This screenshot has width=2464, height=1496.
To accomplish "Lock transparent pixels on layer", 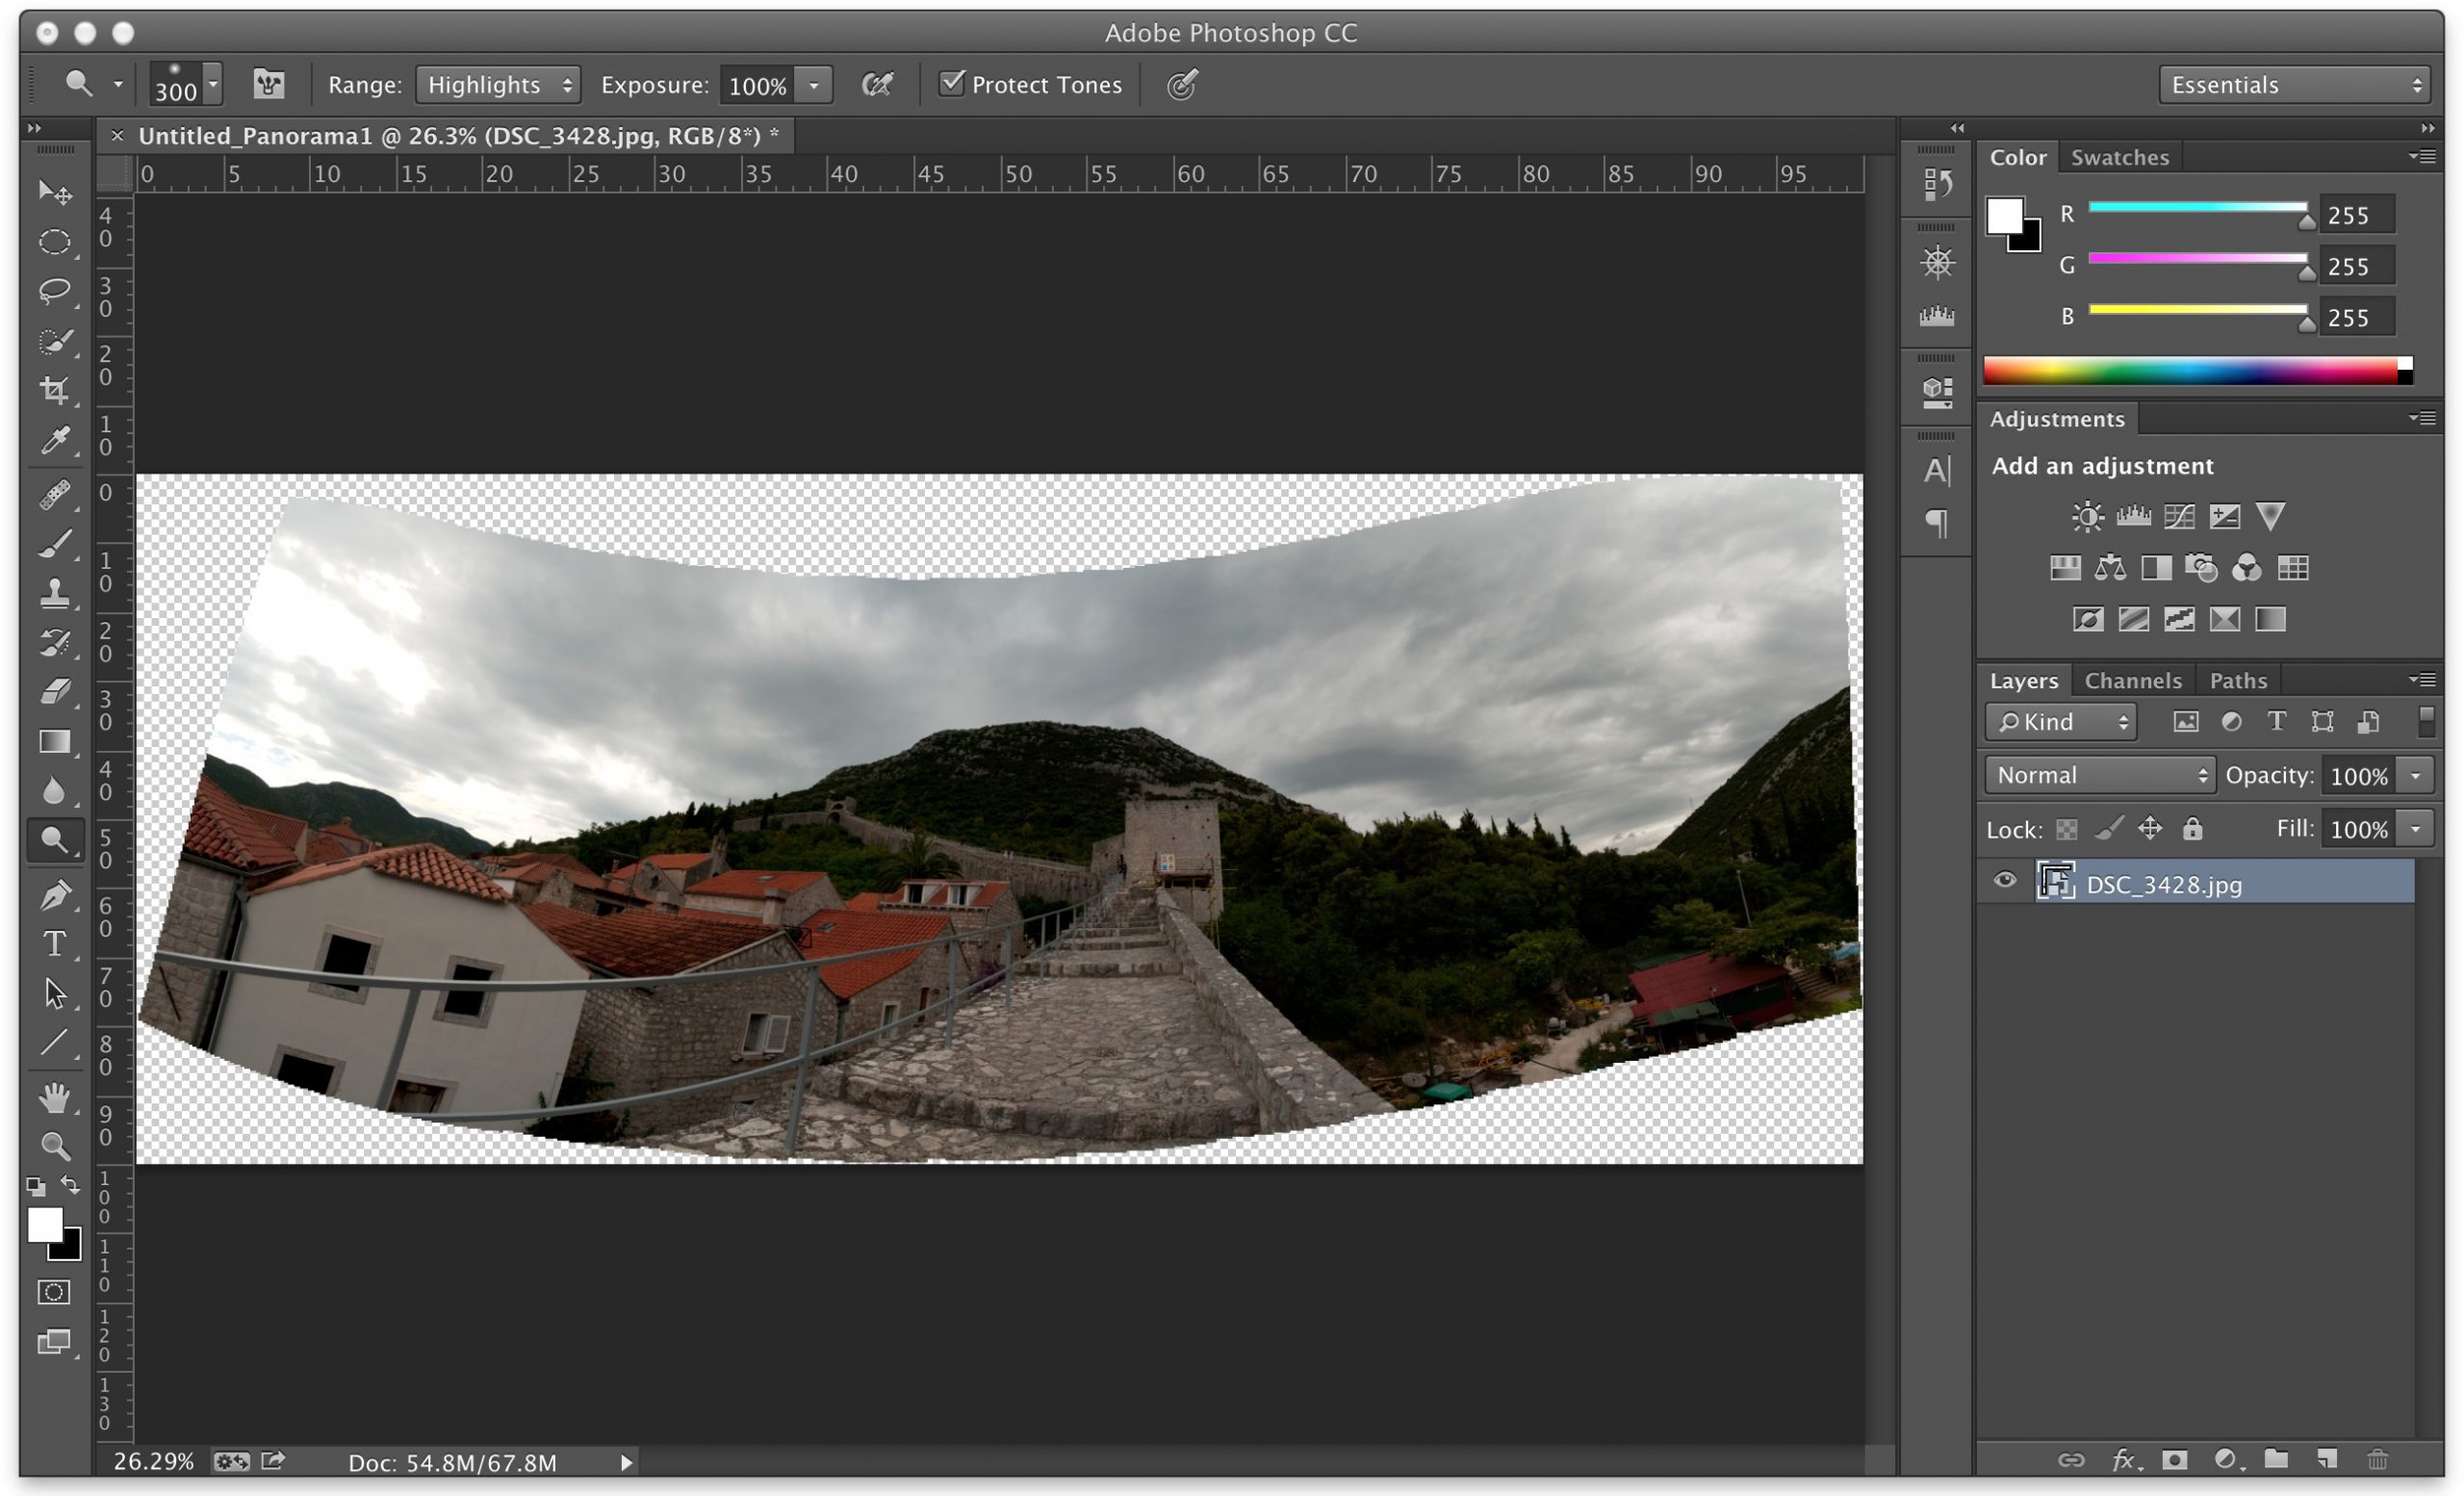I will click(2067, 829).
